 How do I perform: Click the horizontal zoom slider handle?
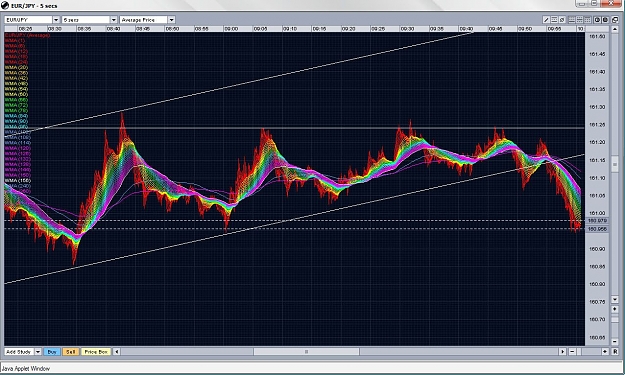pyautogui.click(x=579, y=351)
